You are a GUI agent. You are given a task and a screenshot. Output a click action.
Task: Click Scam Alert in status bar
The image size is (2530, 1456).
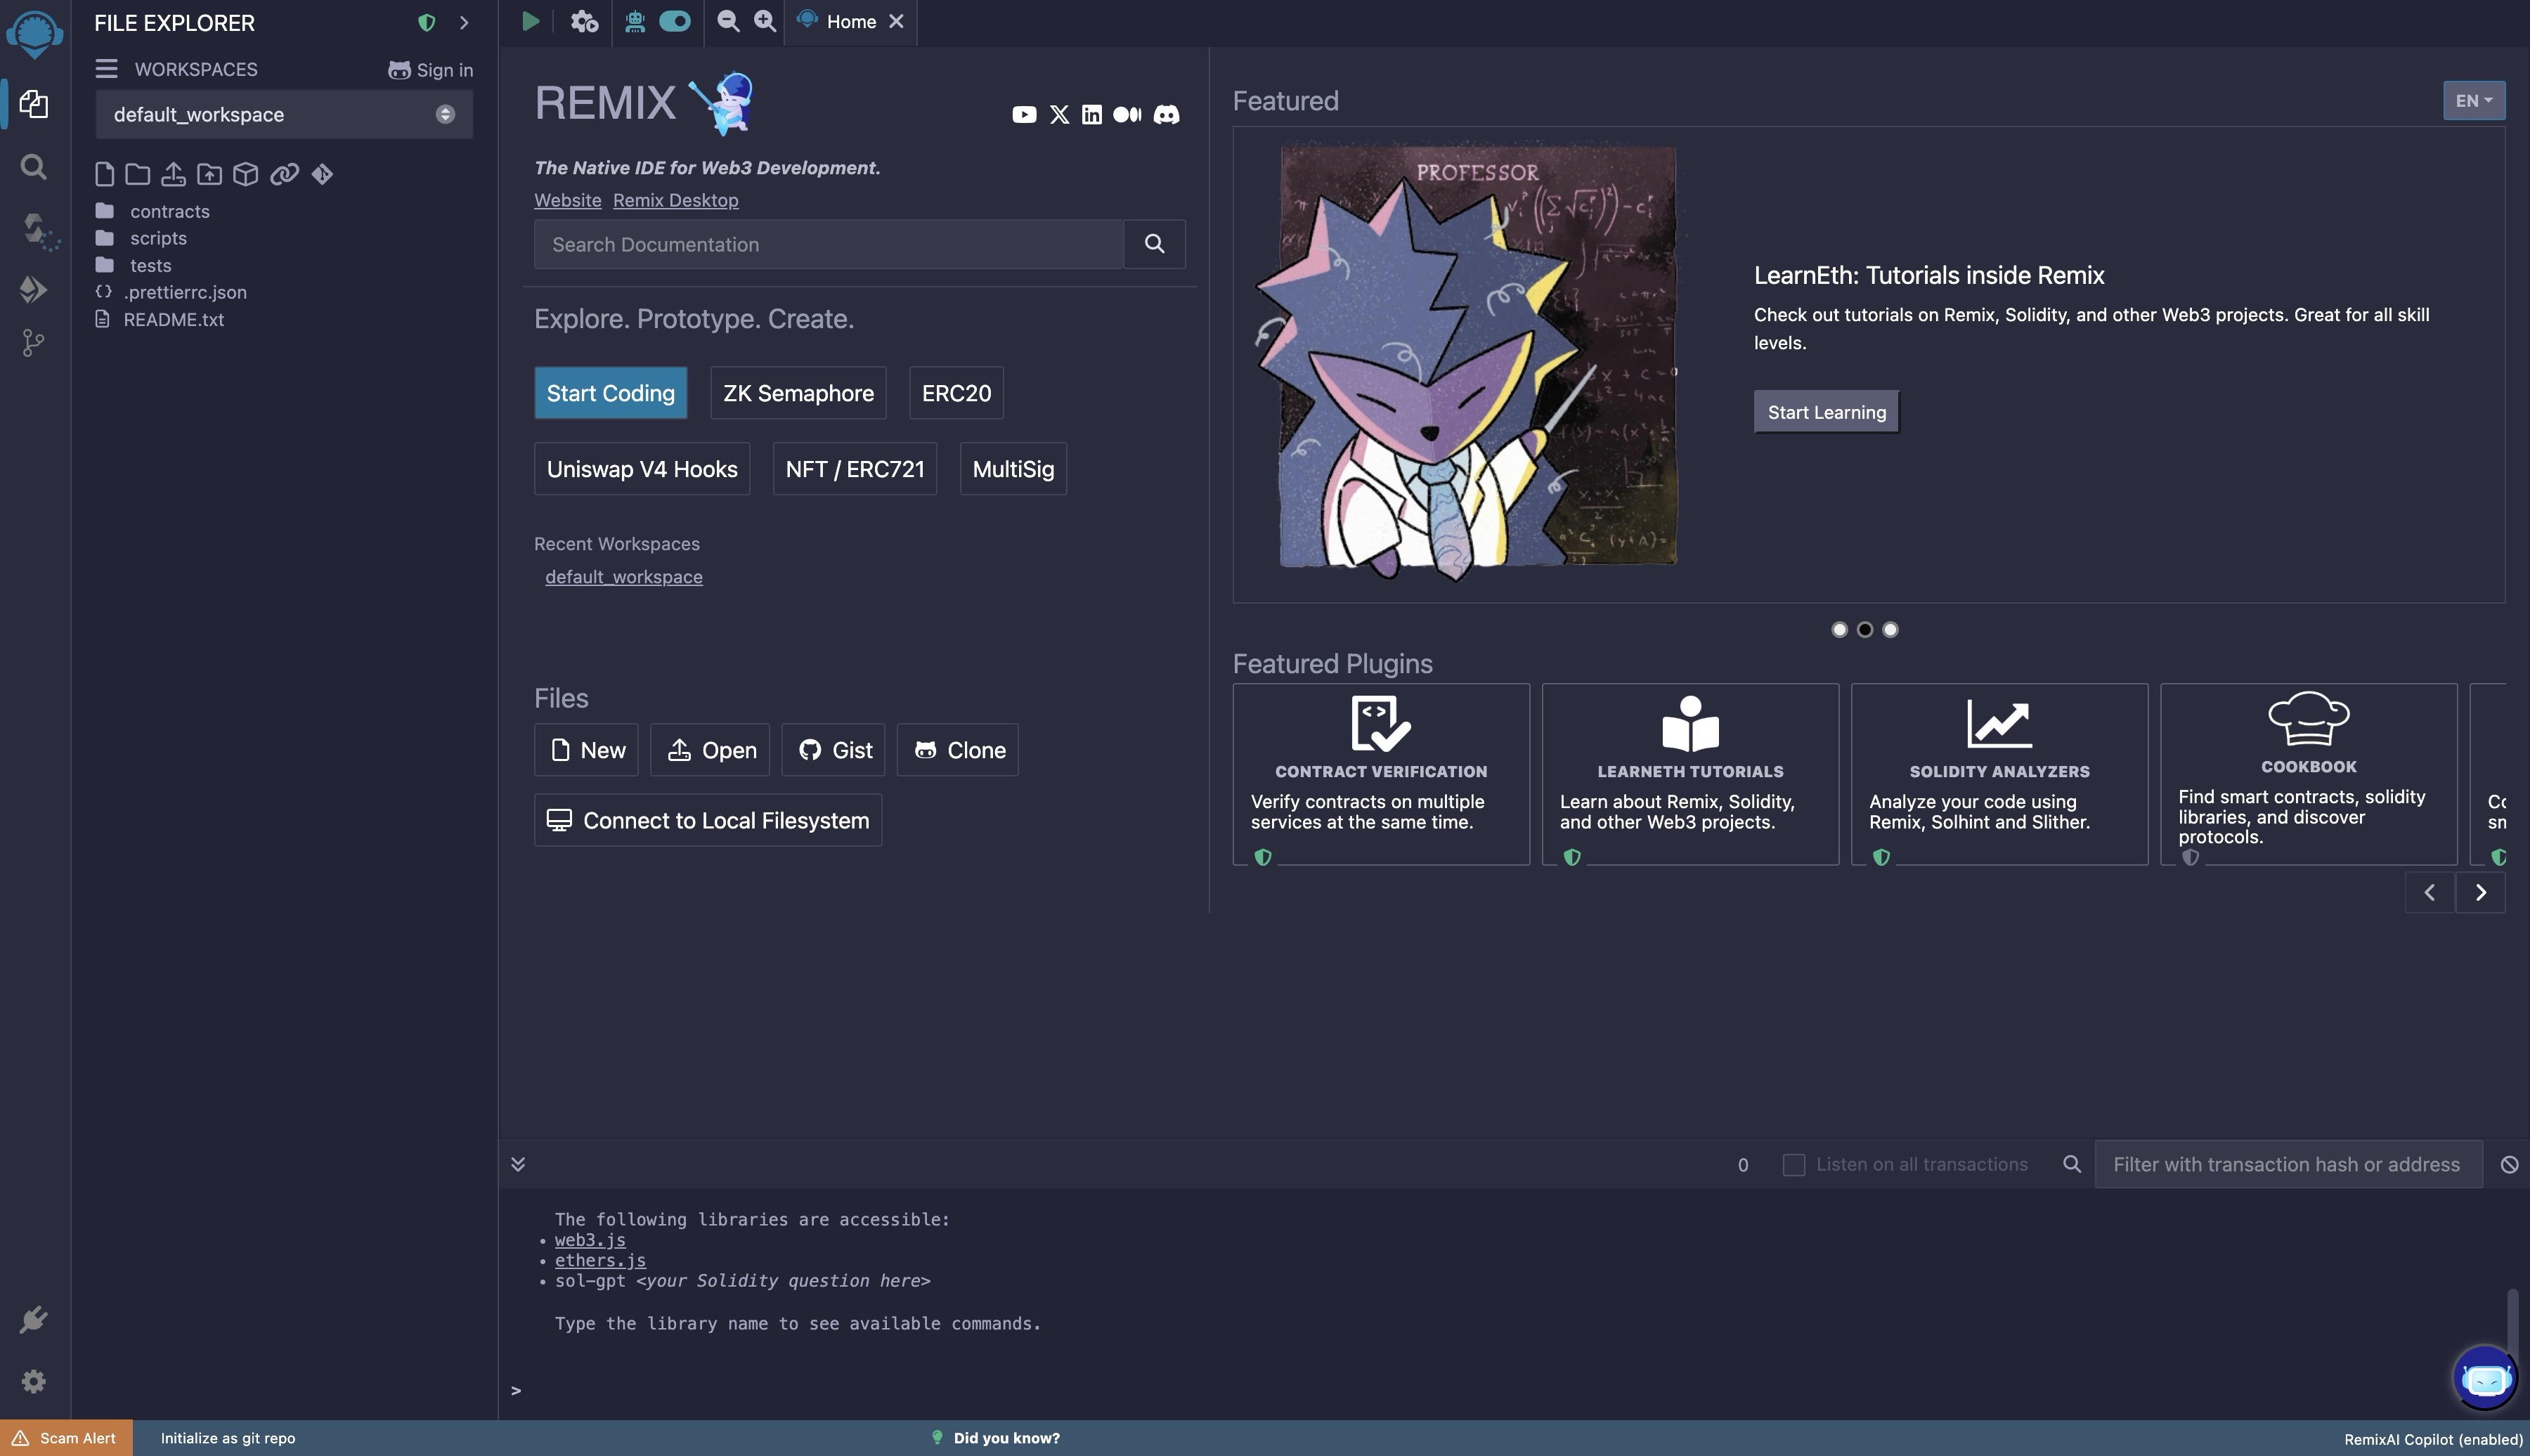(x=66, y=1438)
